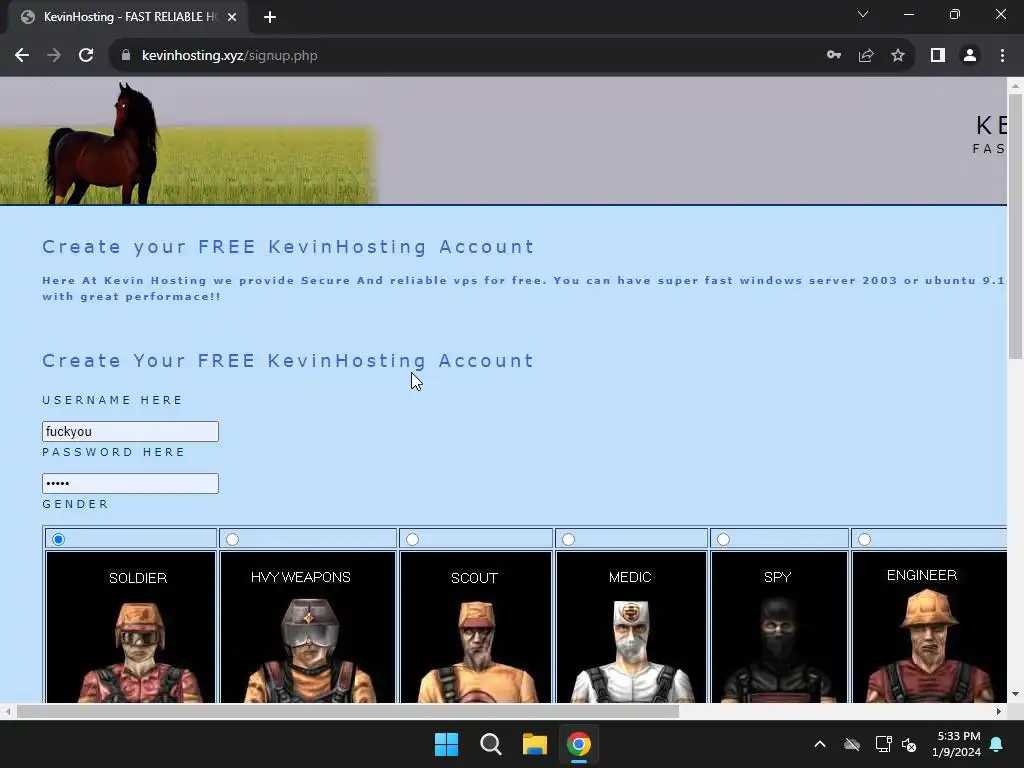This screenshot has height=768, width=1024.
Task: Click the Spy character image
Action: coord(779,627)
